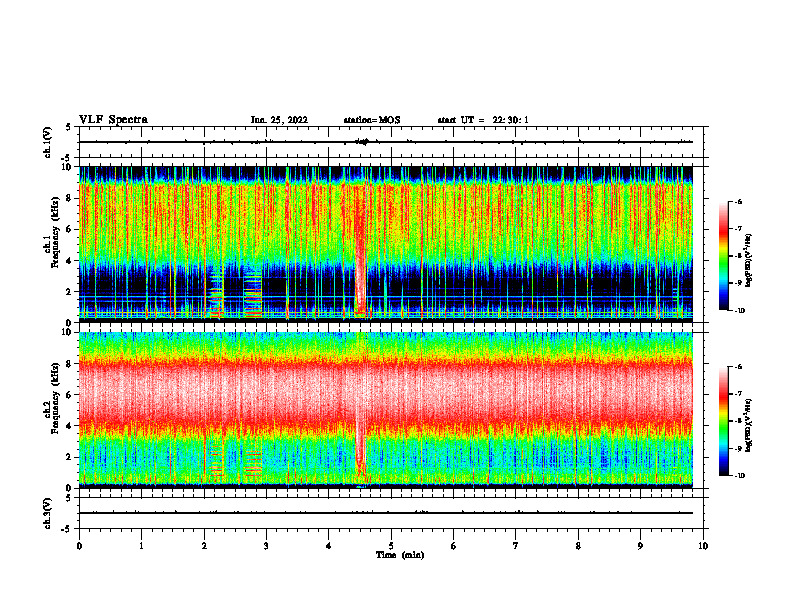Click the "-6" label on ch.2 colorbar
792x612 pixels.
point(738,367)
